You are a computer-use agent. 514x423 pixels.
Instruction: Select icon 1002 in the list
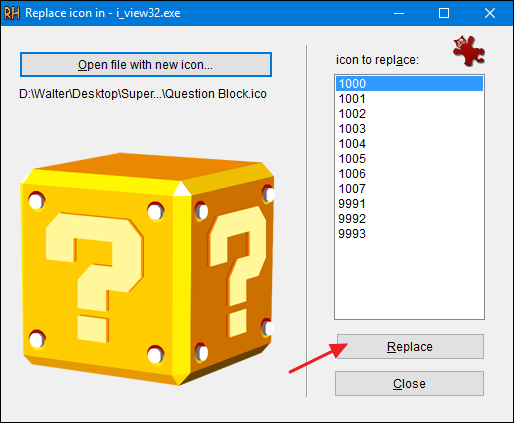(409, 114)
